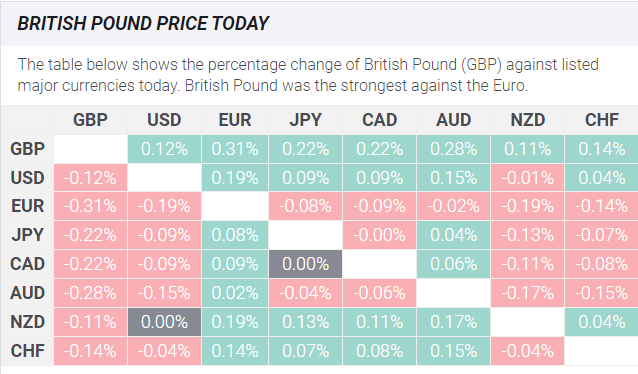Select the GBP versus AUD 0.28% cell
Image resolution: width=638 pixels, height=374 pixels.
pyautogui.click(x=453, y=149)
